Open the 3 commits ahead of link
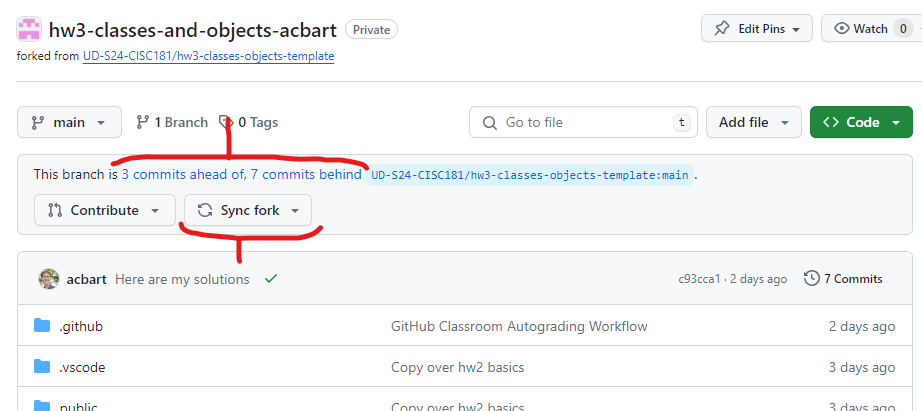Viewport: 922px width, 411px height. coord(183,174)
